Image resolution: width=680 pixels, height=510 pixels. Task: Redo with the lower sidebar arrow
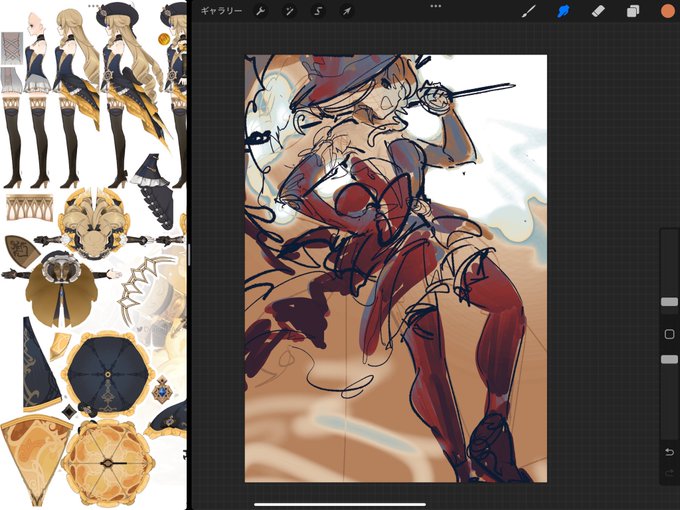click(x=669, y=473)
